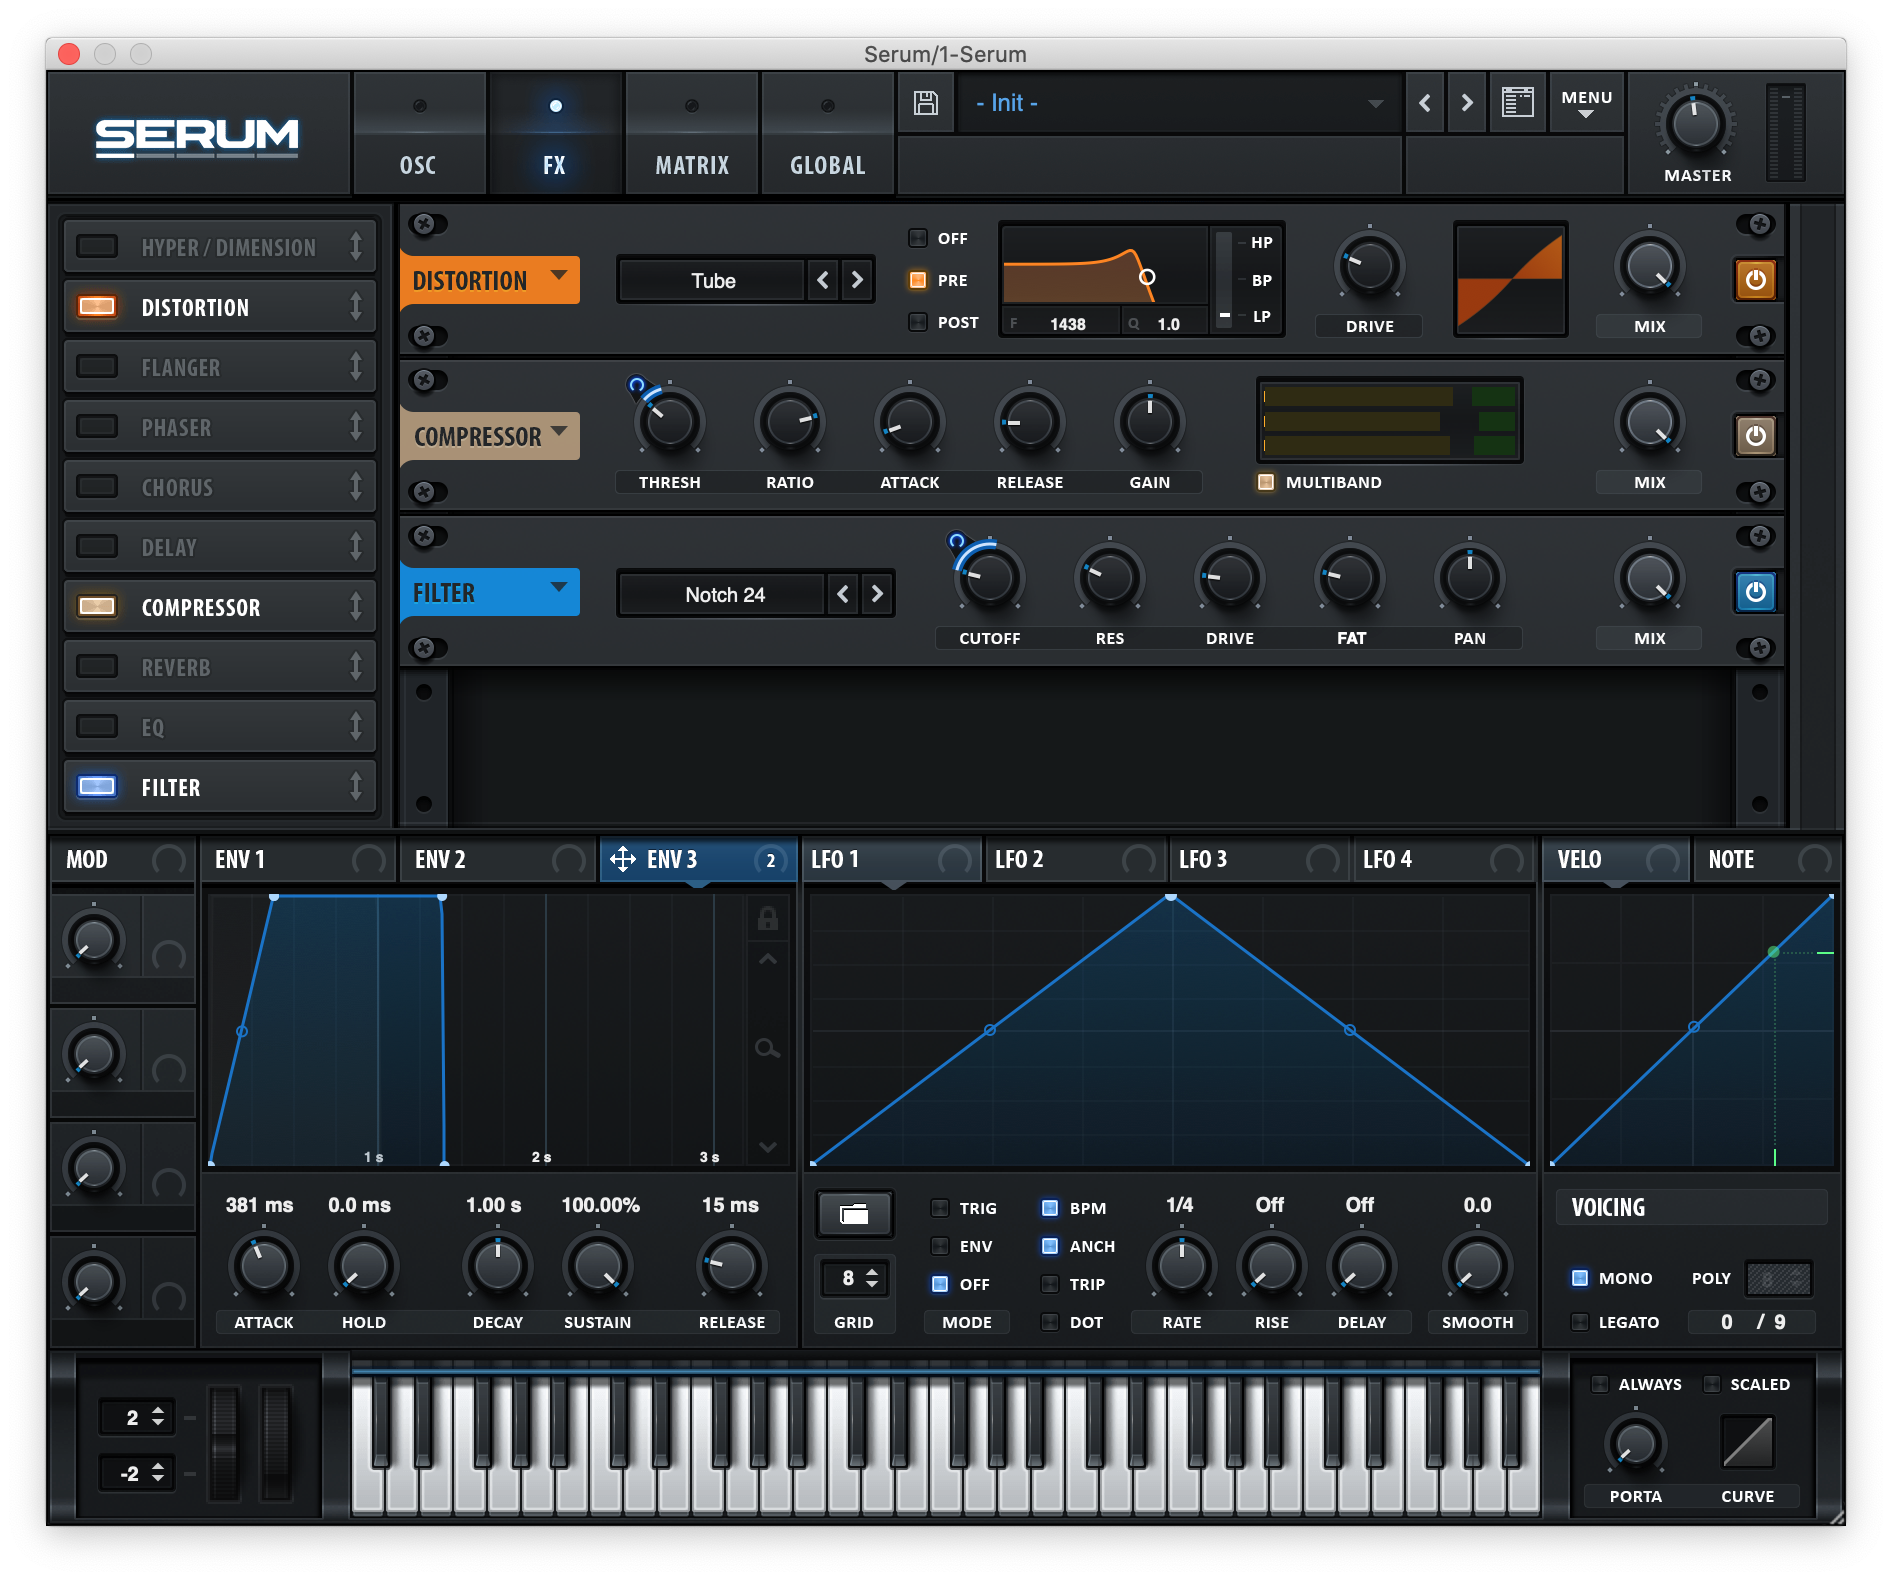Screen dimensions: 1892x1580
Task: Enable the POST checkbox in the Distortion row
Action: 917,322
